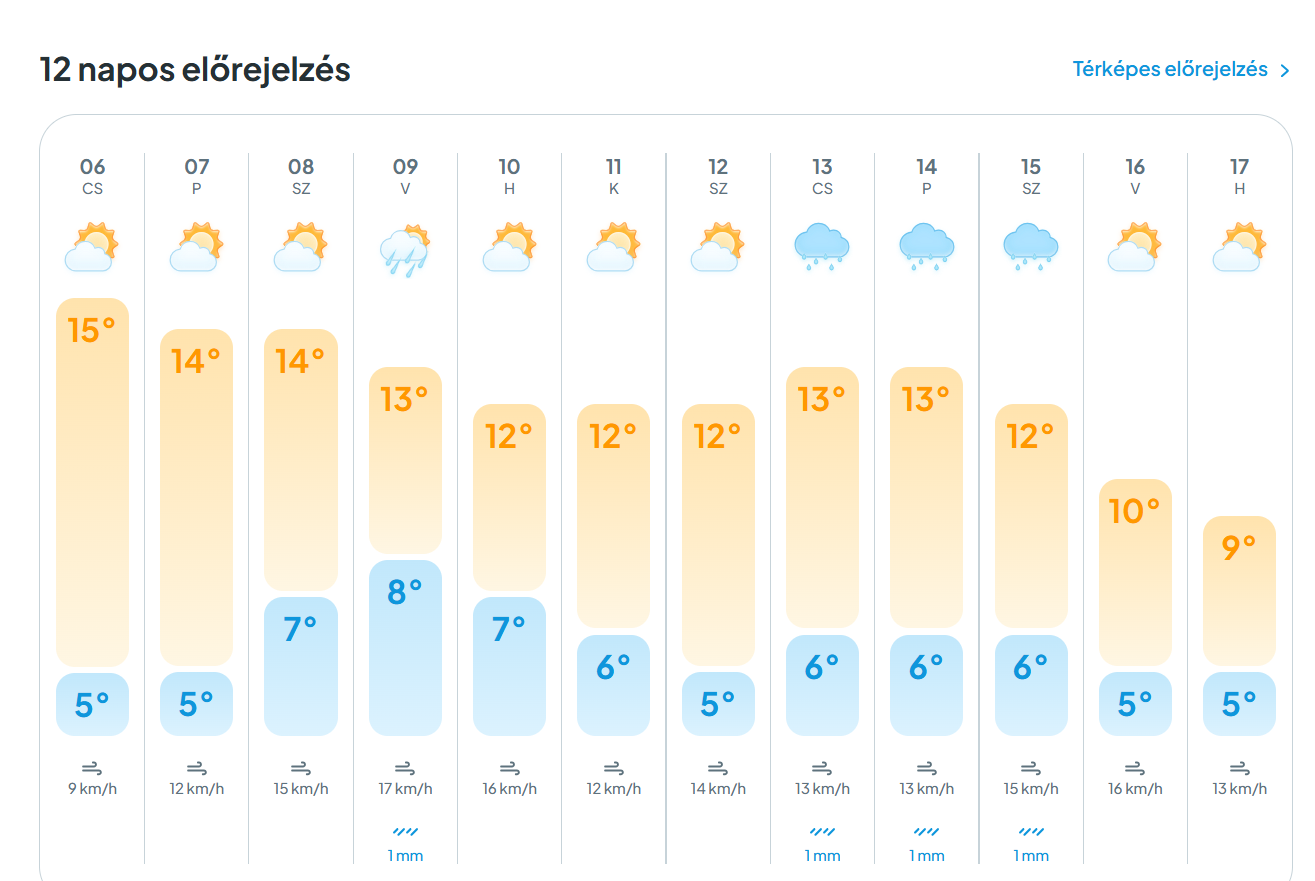Screen dimensions: 1315x881
Task: Click the 1 mm precipitation label for day 09
Action: (x=405, y=856)
